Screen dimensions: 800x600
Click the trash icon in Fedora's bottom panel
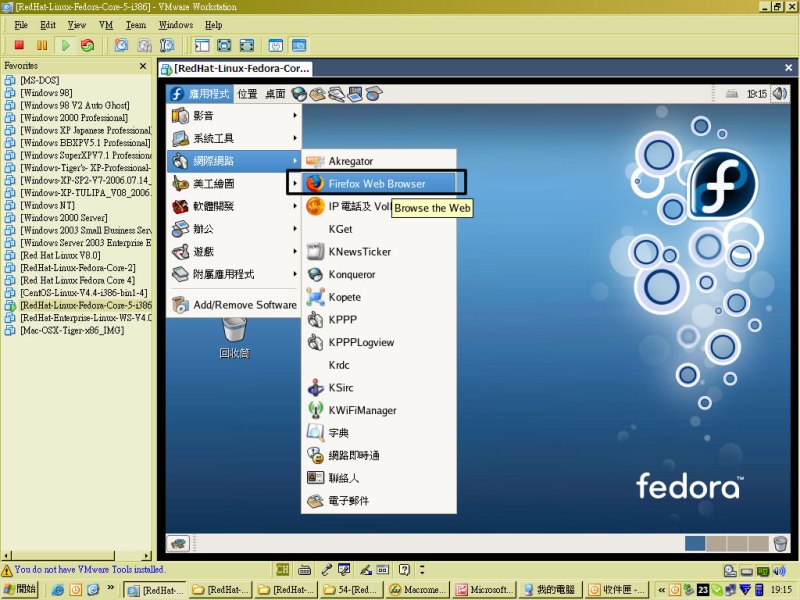point(780,543)
